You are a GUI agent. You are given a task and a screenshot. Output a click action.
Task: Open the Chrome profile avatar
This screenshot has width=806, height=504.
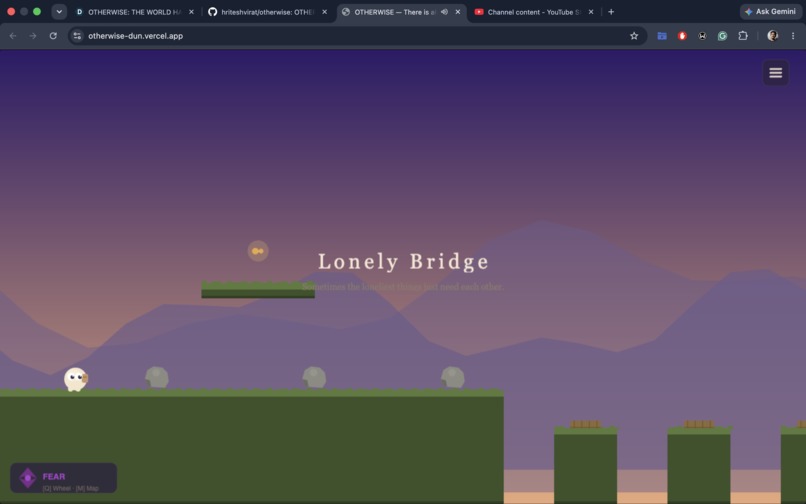pyautogui.click(x=772, y=36)
